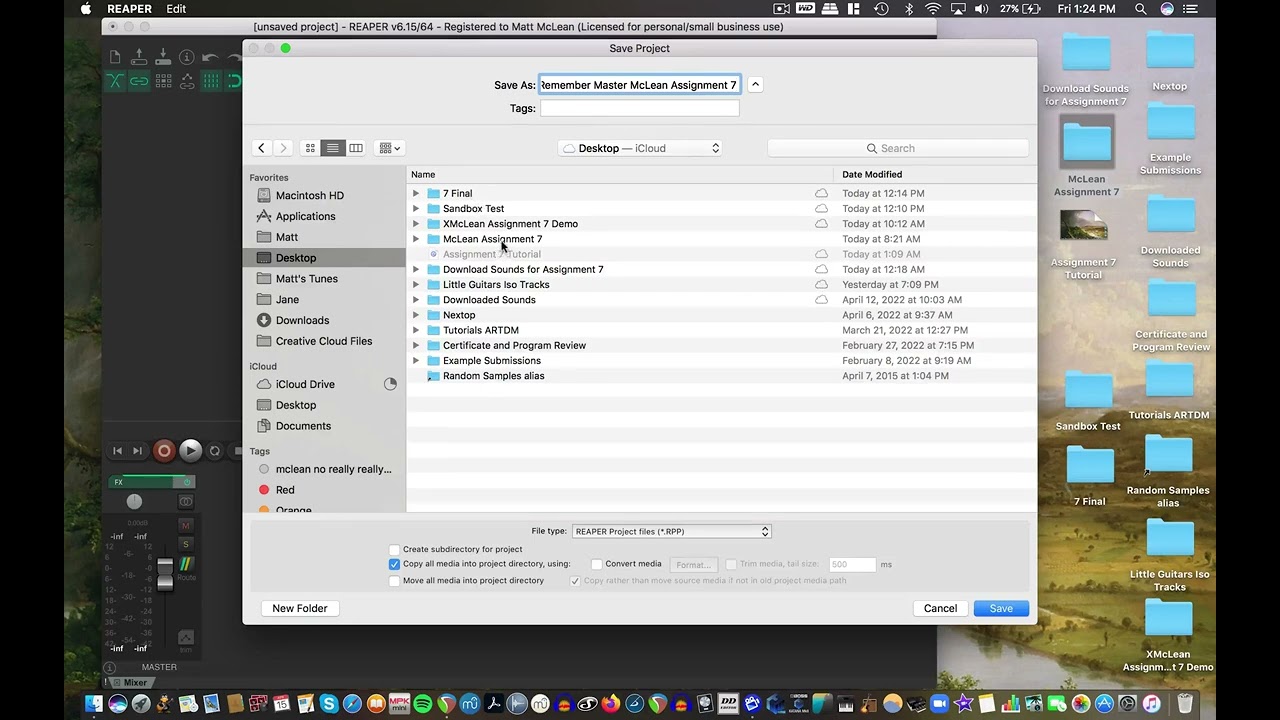1280x720 pixels.
Task: Click New Project icon in REAPER toolbar
Action: 115,57
